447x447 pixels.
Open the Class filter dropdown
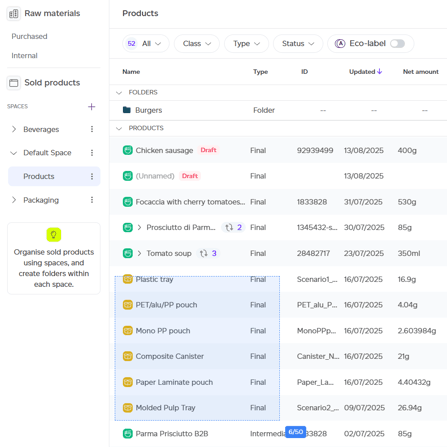(x=197, y=44)
